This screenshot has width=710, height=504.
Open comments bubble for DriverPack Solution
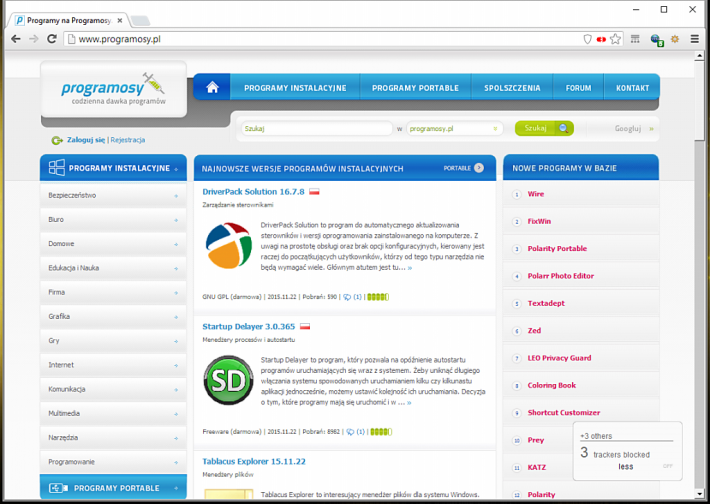pyautogui.click(x=347, y=297)
